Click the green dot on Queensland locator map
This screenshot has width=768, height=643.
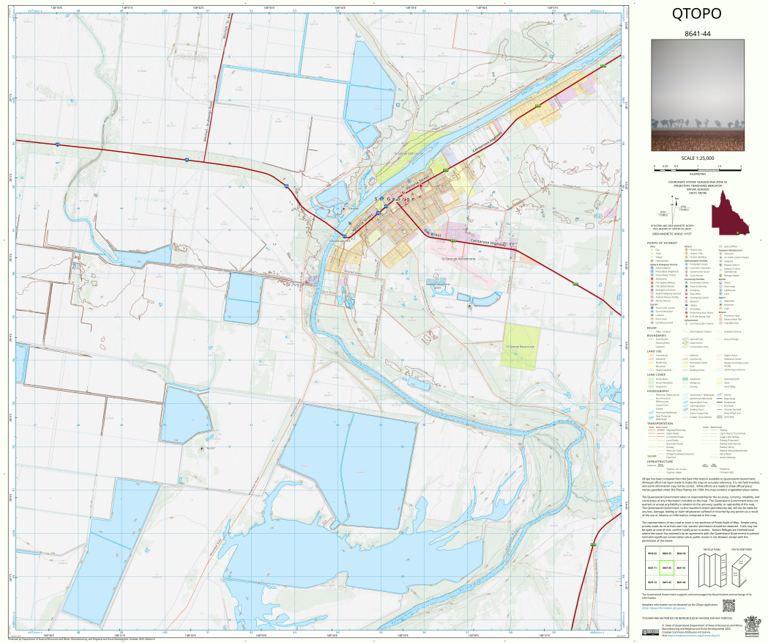click(x=737, y=233)
